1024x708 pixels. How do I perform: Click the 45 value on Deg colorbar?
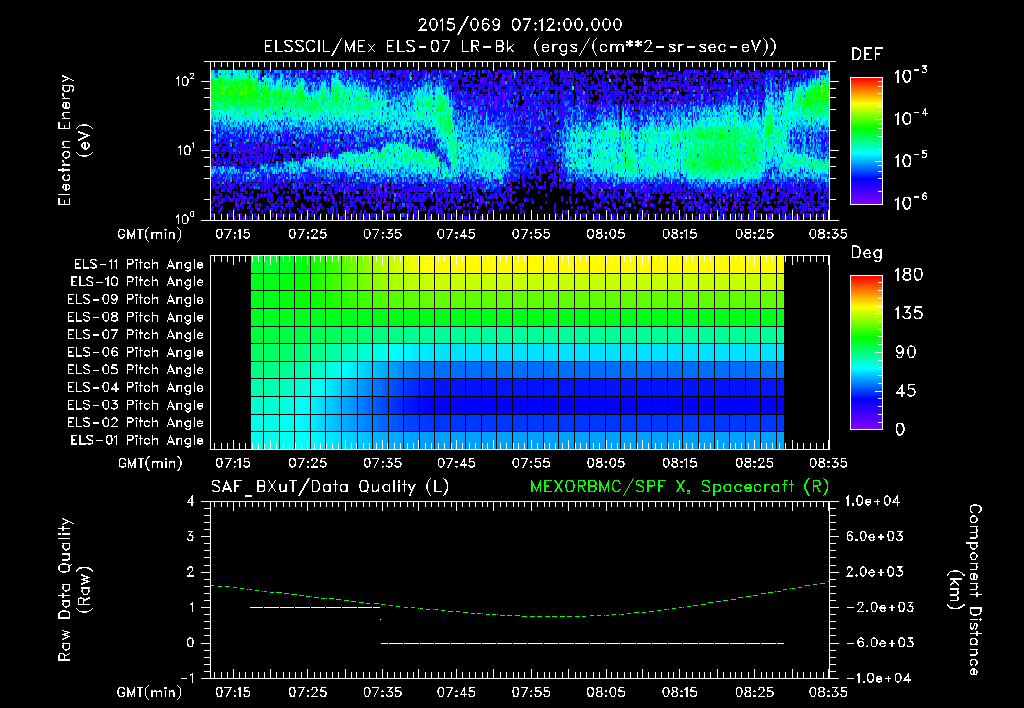(x=905, y=391)
